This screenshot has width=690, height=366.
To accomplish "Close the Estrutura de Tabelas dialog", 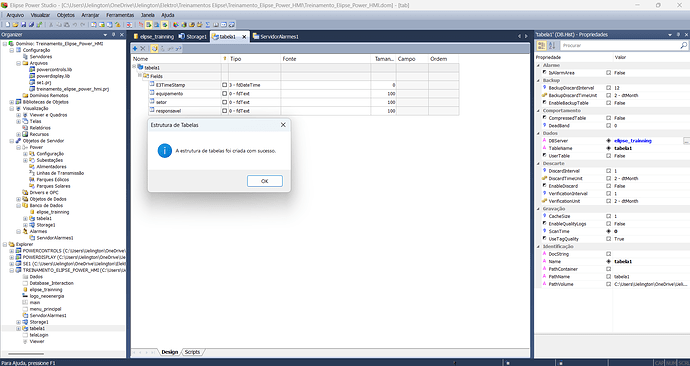I will tap(283, 125).
